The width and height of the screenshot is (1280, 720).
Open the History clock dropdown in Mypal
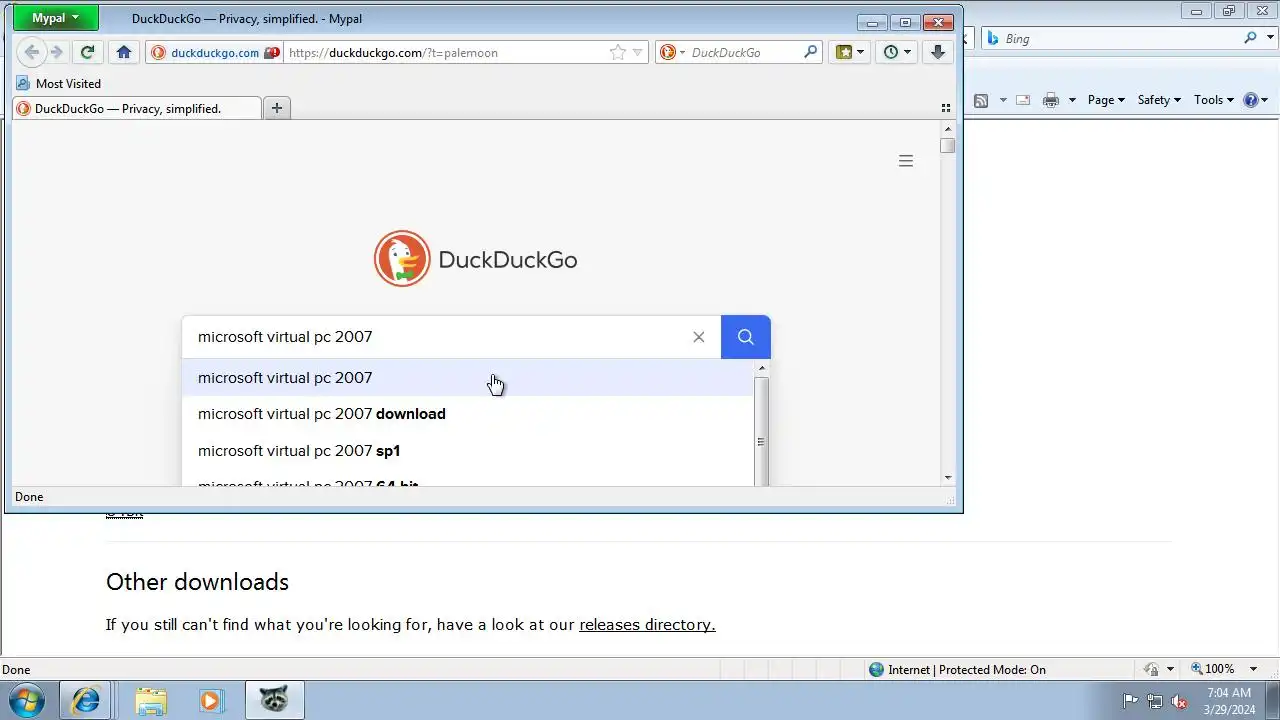[897, 52]
